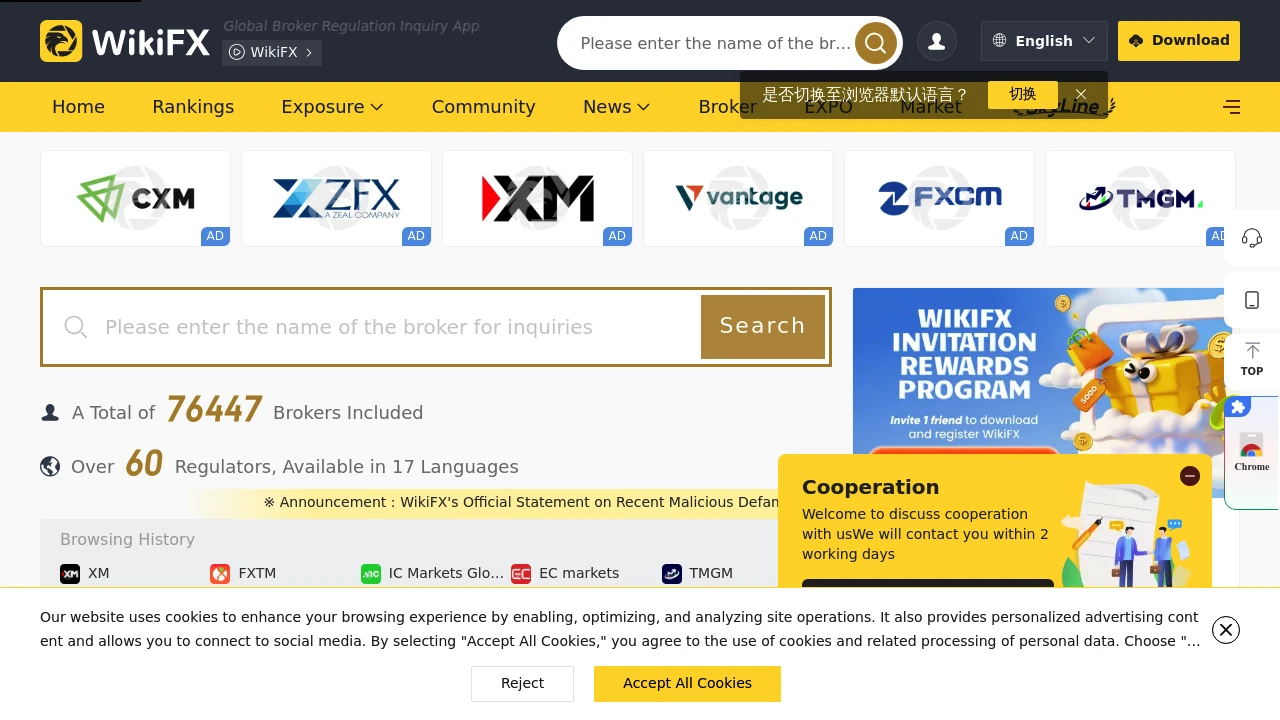Click the EC markets icon in history
Viewport: 1280px width, 720px height.
click(521, 574)
